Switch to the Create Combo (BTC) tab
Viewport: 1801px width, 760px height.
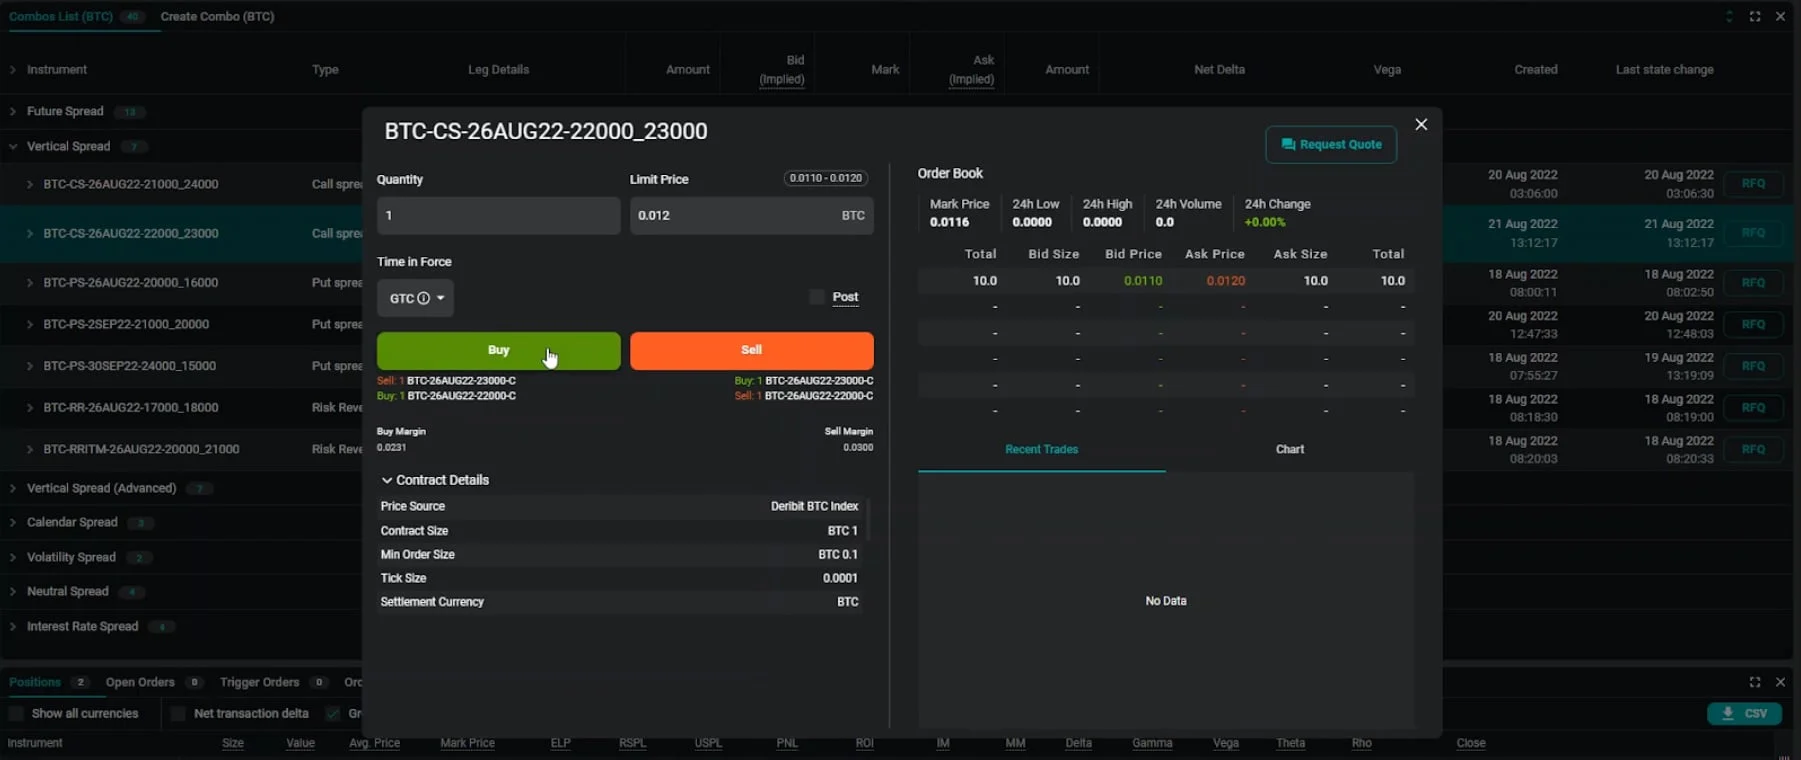[217, 16]
